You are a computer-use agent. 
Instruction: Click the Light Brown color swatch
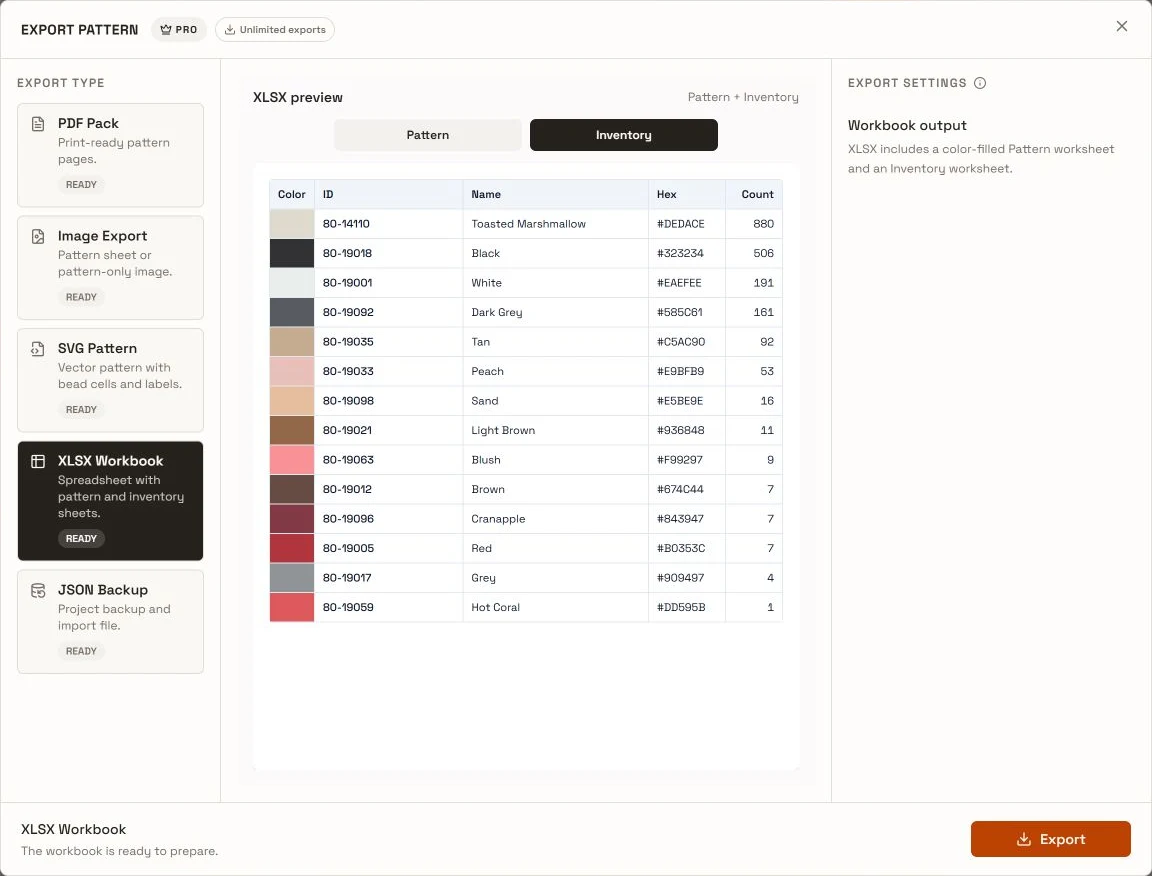pyautogui.click(x=292, y=431)
